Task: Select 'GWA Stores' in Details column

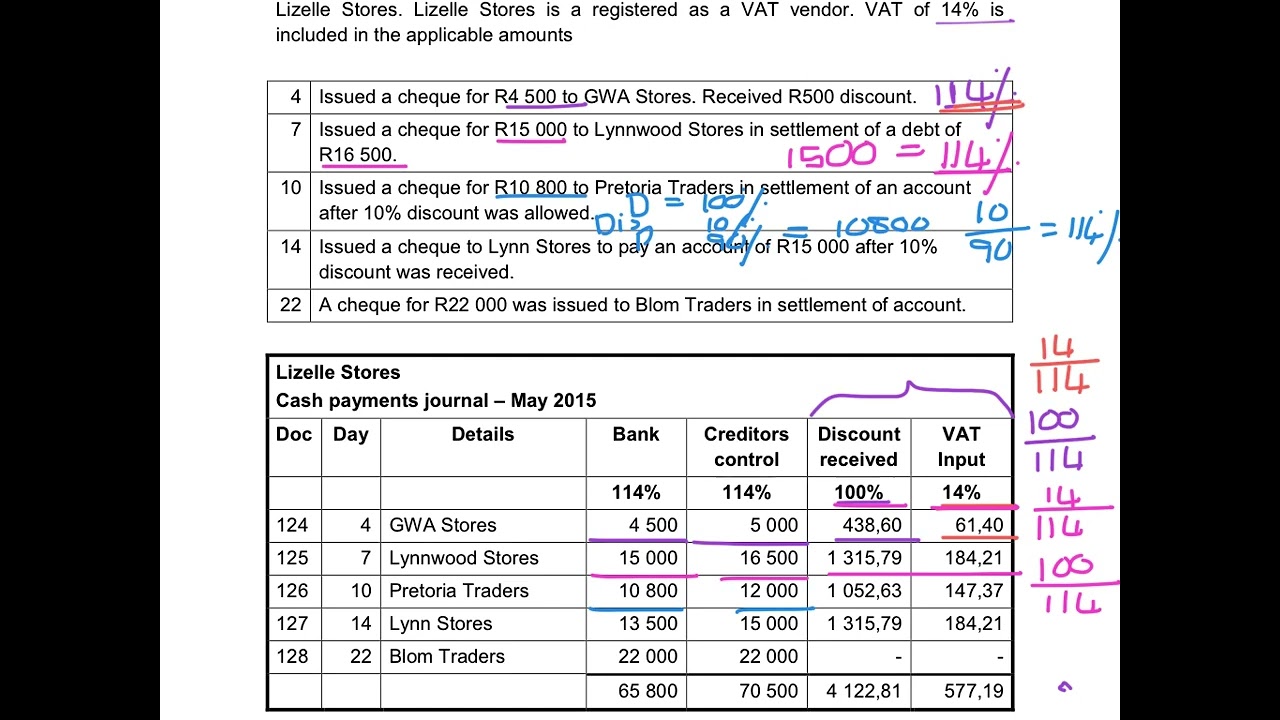Action: pos(442,525)
